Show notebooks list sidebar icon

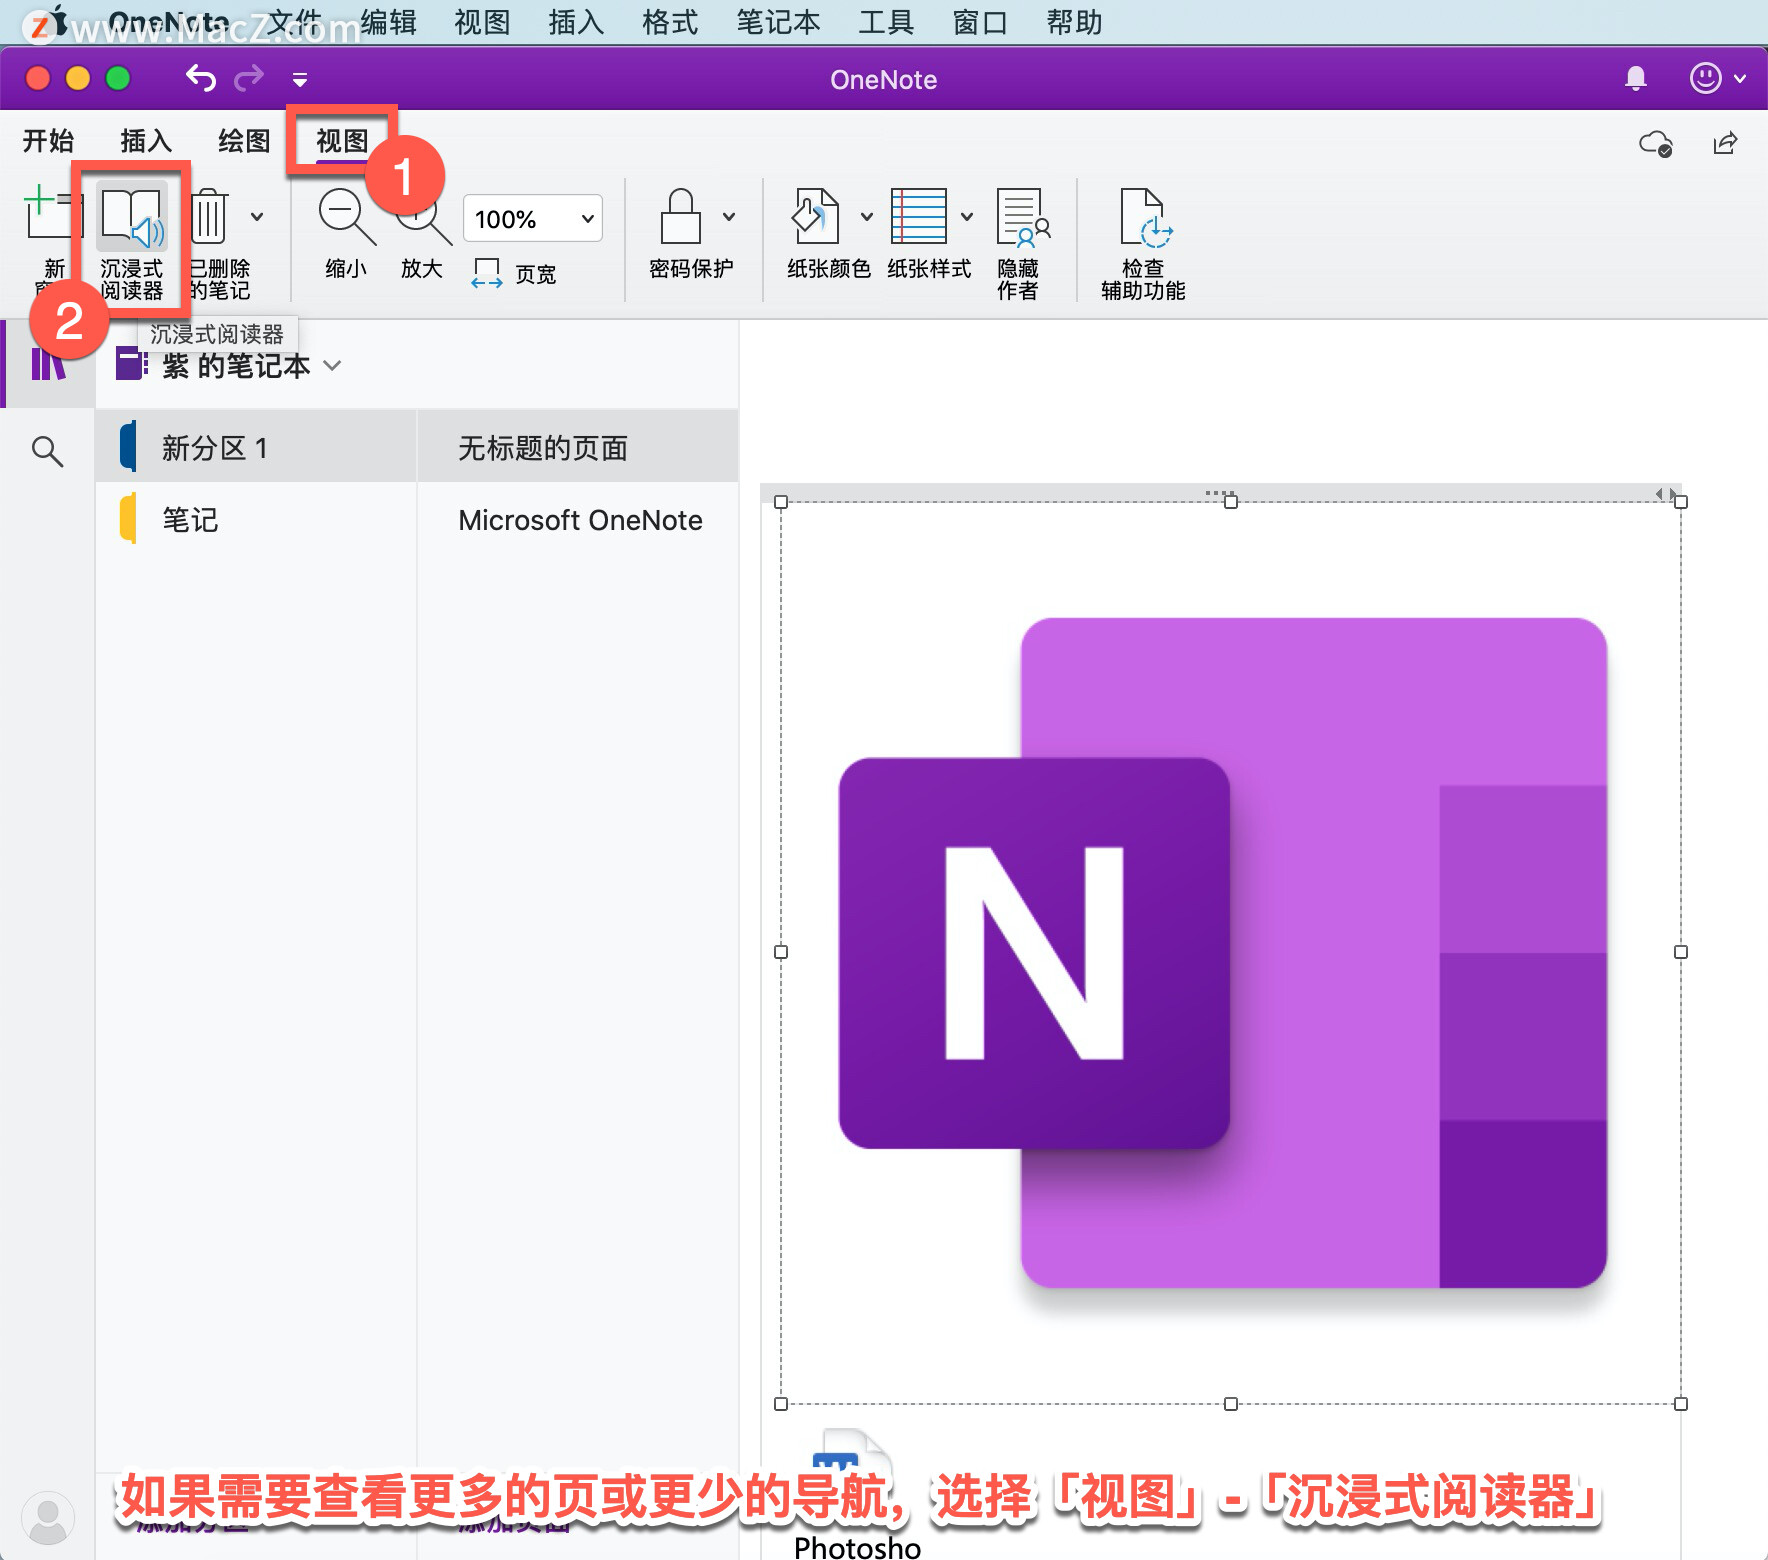click(x=48, y=364)
